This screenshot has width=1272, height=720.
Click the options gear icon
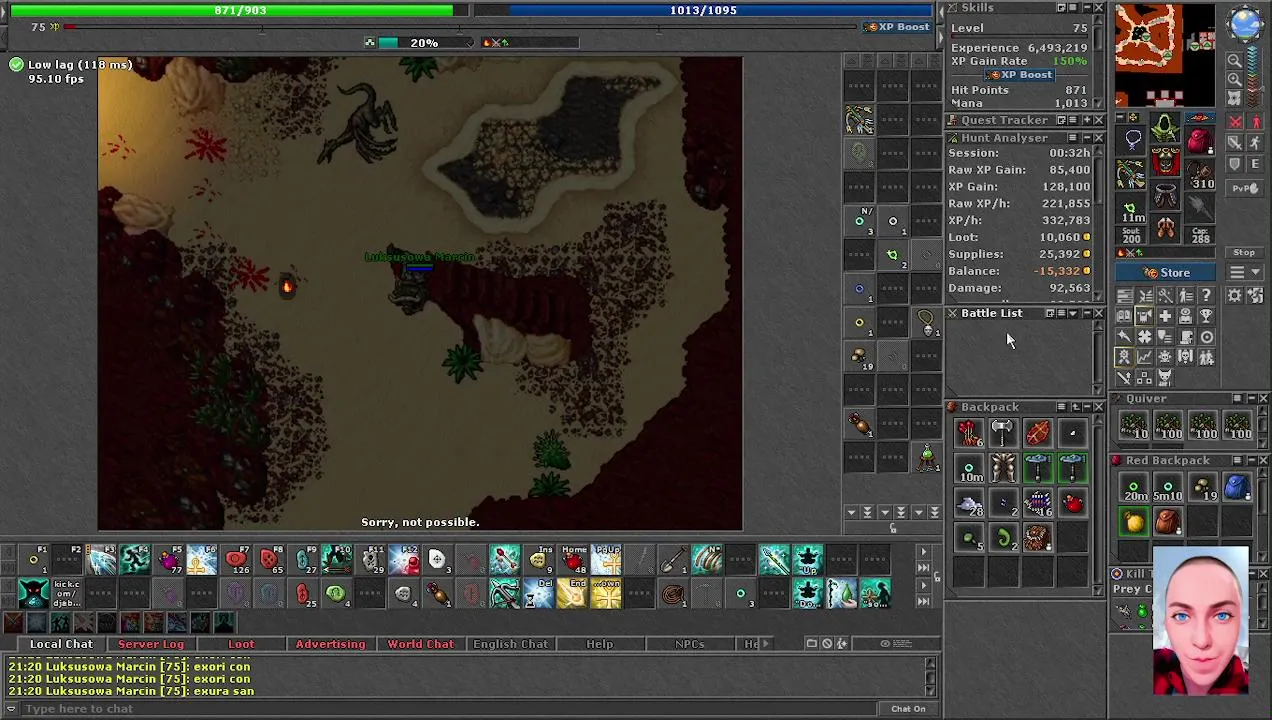tap(1235, 295)
